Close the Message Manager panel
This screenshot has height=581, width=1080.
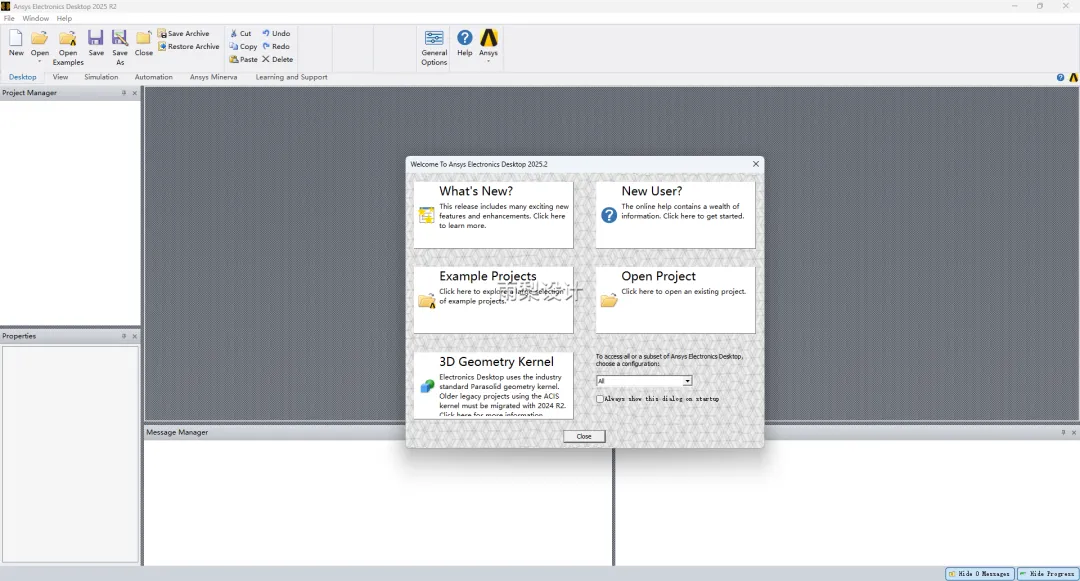click(1074, 432)
